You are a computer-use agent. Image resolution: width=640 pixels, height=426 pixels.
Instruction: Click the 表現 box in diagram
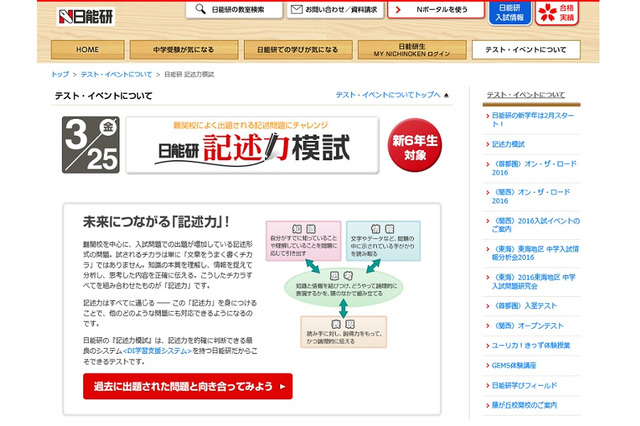coord(343,332)
